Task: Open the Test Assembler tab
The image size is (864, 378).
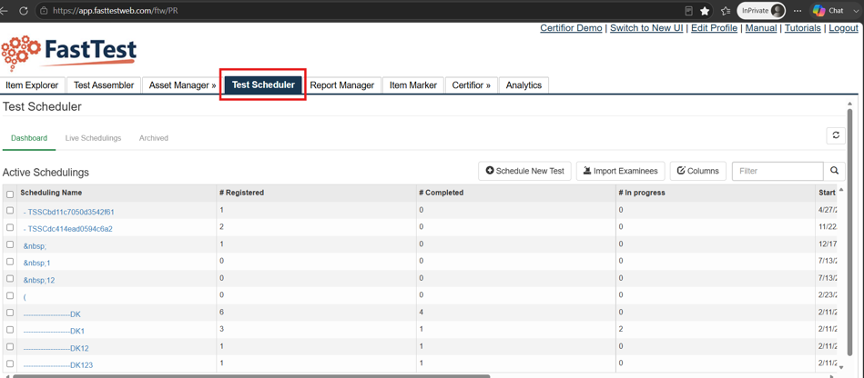Action: click(x=104, y=85)
